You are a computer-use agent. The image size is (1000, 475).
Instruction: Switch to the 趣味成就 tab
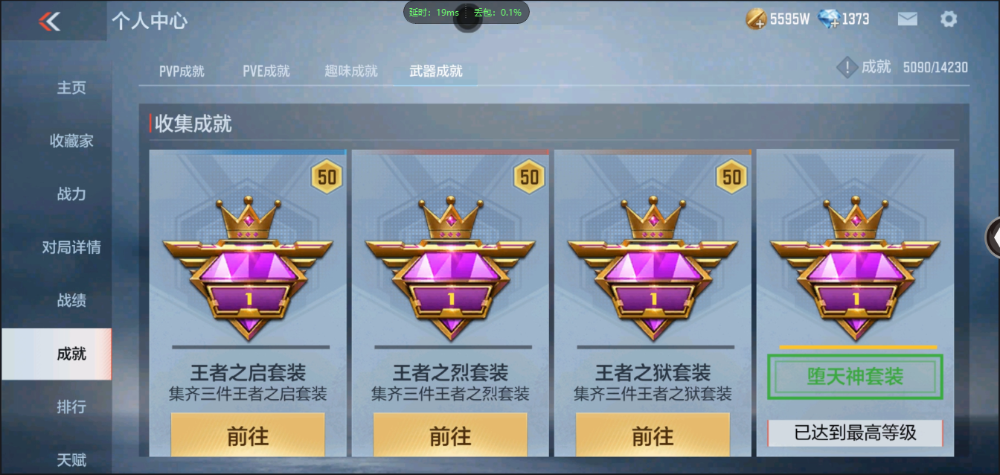351,71
